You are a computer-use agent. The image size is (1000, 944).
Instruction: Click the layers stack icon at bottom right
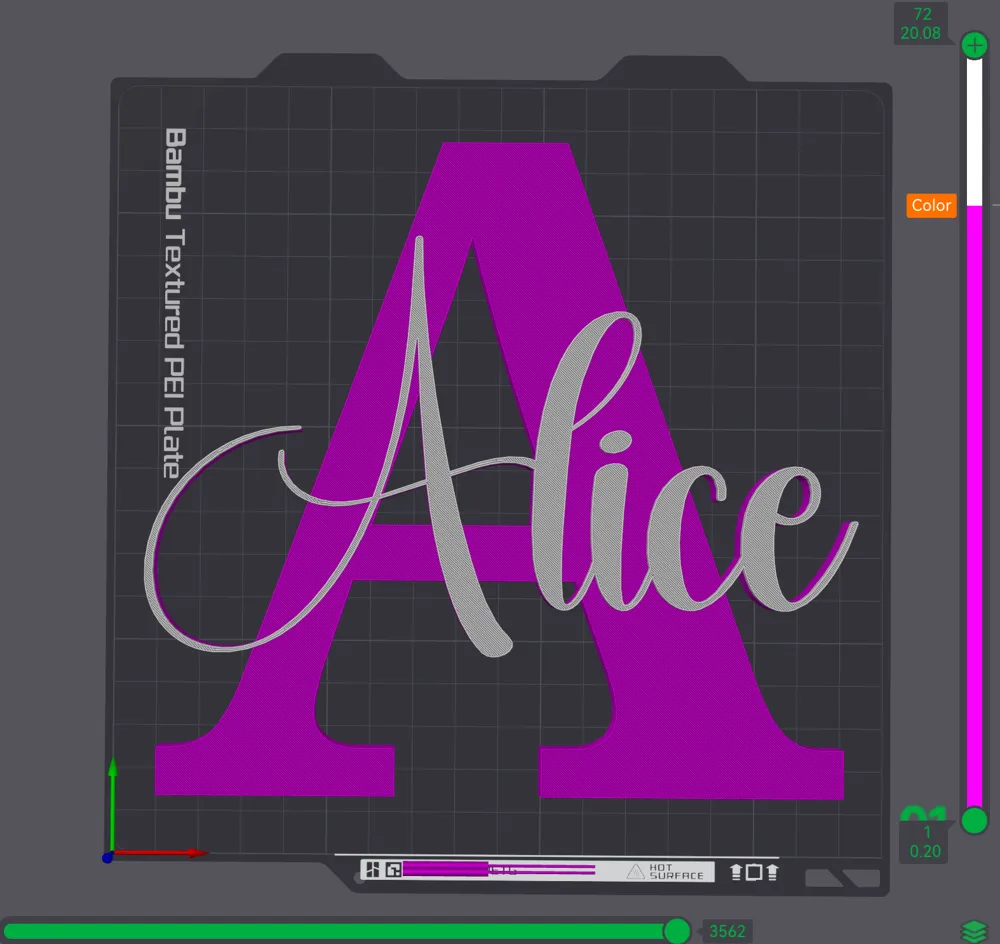[x=974, y=930]
